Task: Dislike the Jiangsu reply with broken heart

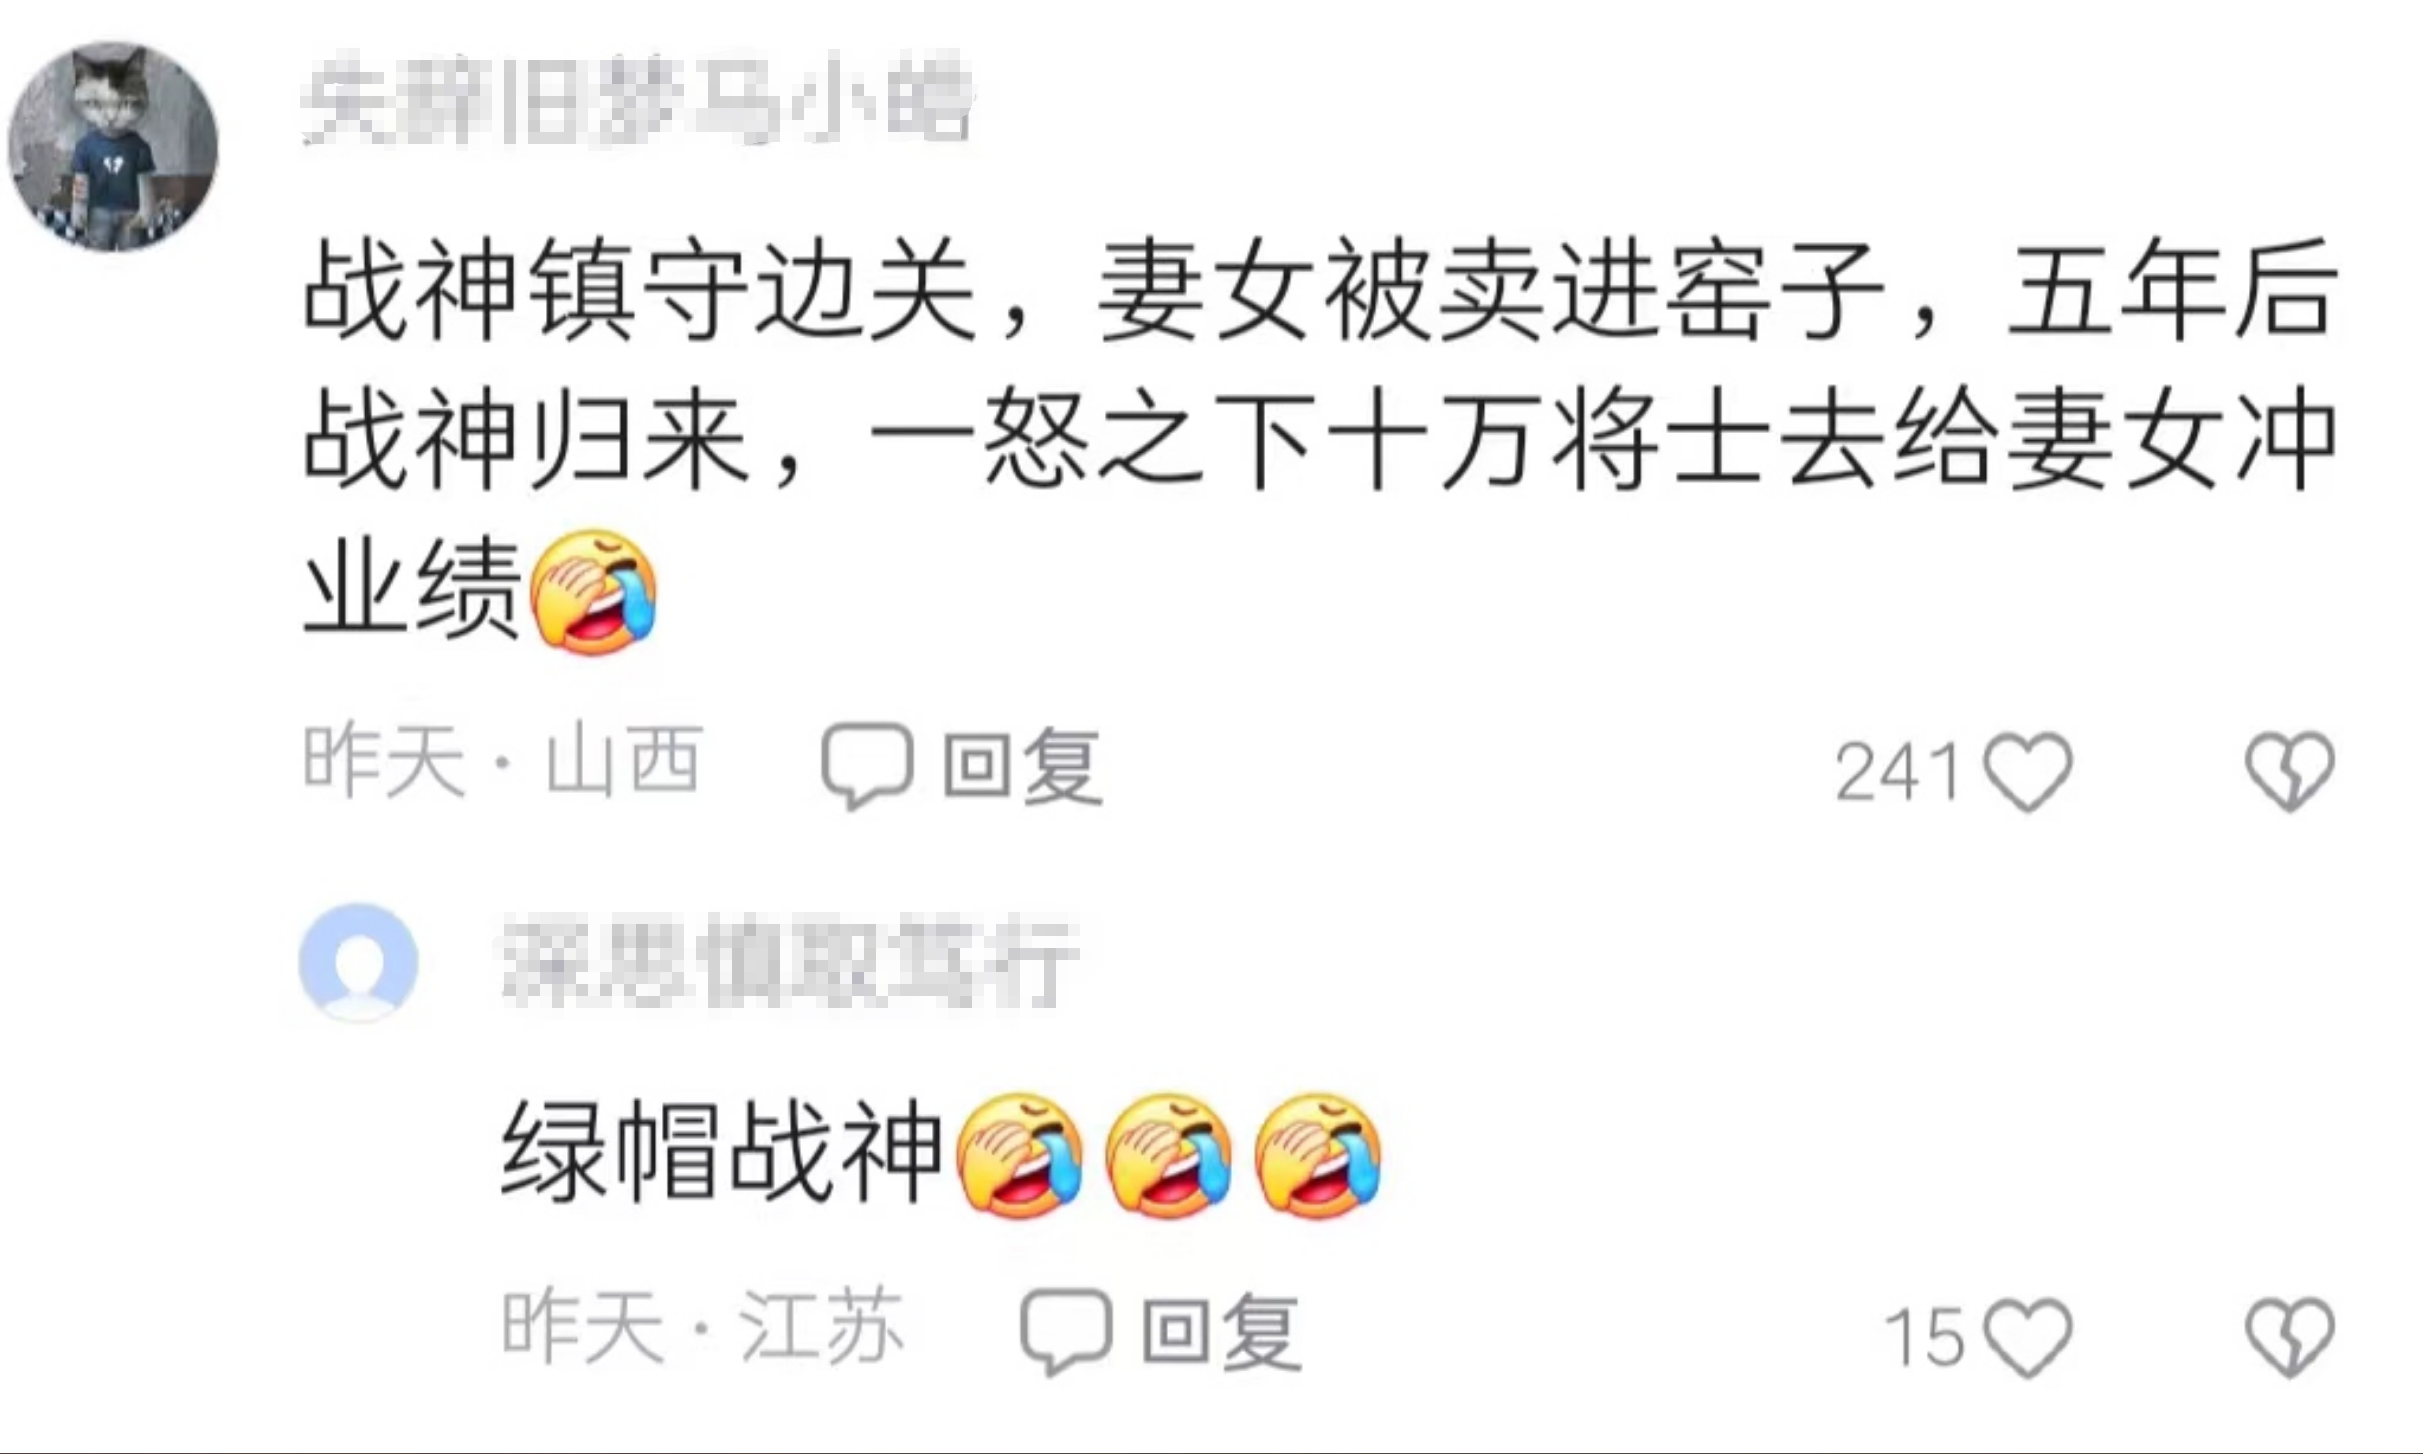Action: coord(2289,1337)
